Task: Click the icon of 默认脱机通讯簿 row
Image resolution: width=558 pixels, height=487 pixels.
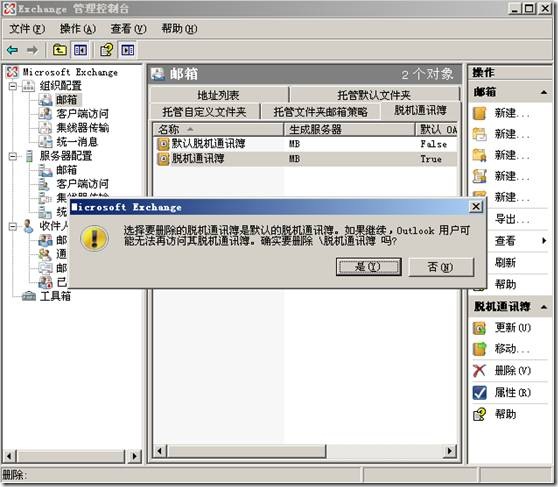Action: [163, 144]
